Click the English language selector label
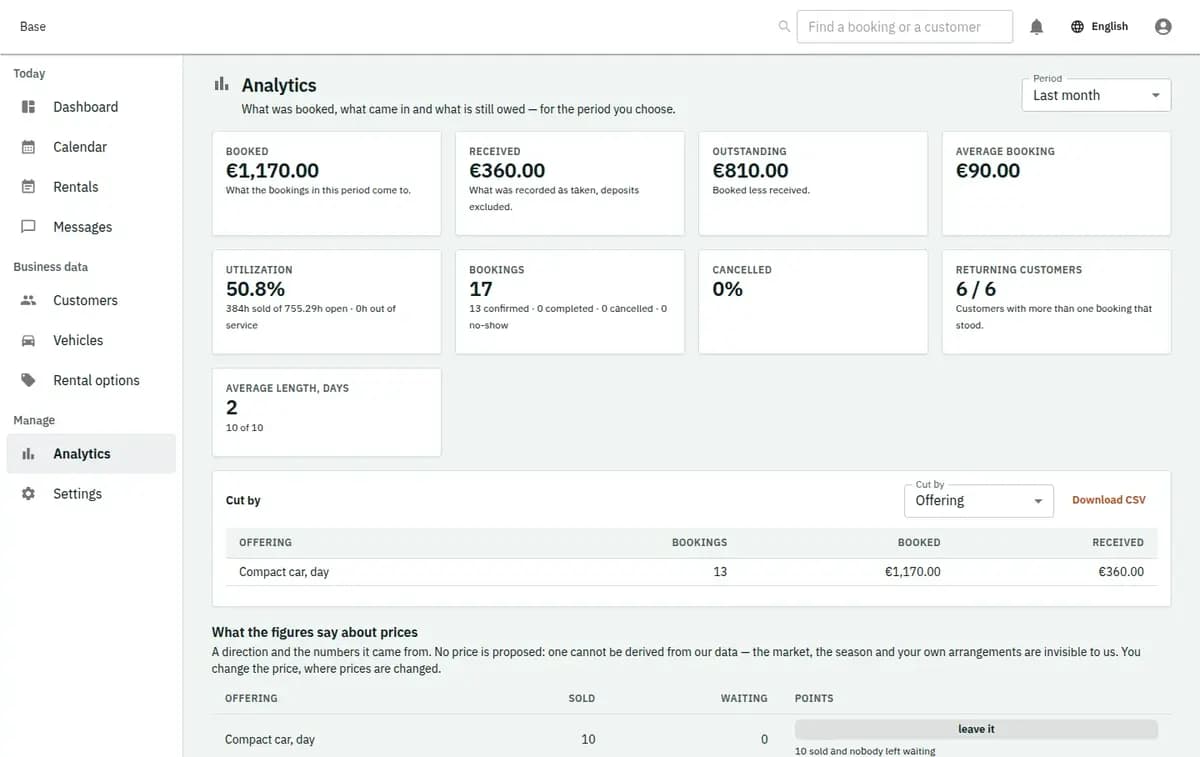Screen dimensions: 1200x757 [x=1109, y=27]
